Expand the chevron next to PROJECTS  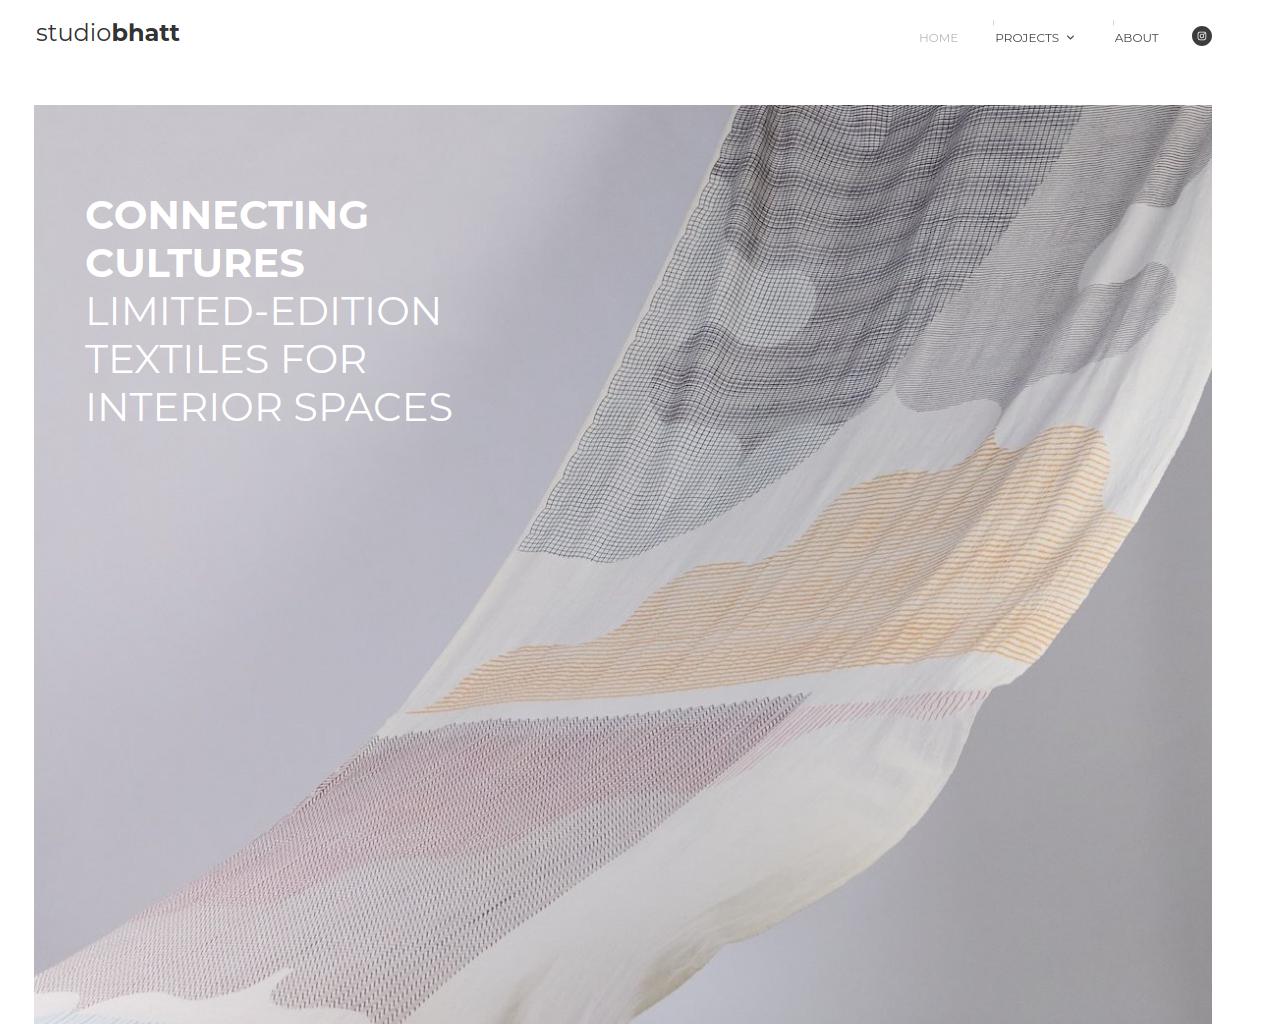pyautogui.click(x=1070, y=38)
